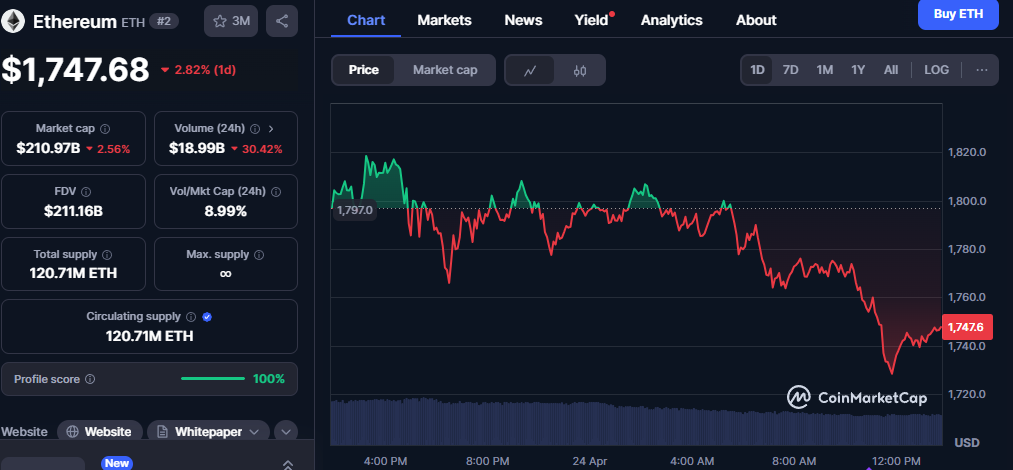1013x470 pixels.
Task: Expand more links chevron beside Whitepaper
Action: pos(286,432)
